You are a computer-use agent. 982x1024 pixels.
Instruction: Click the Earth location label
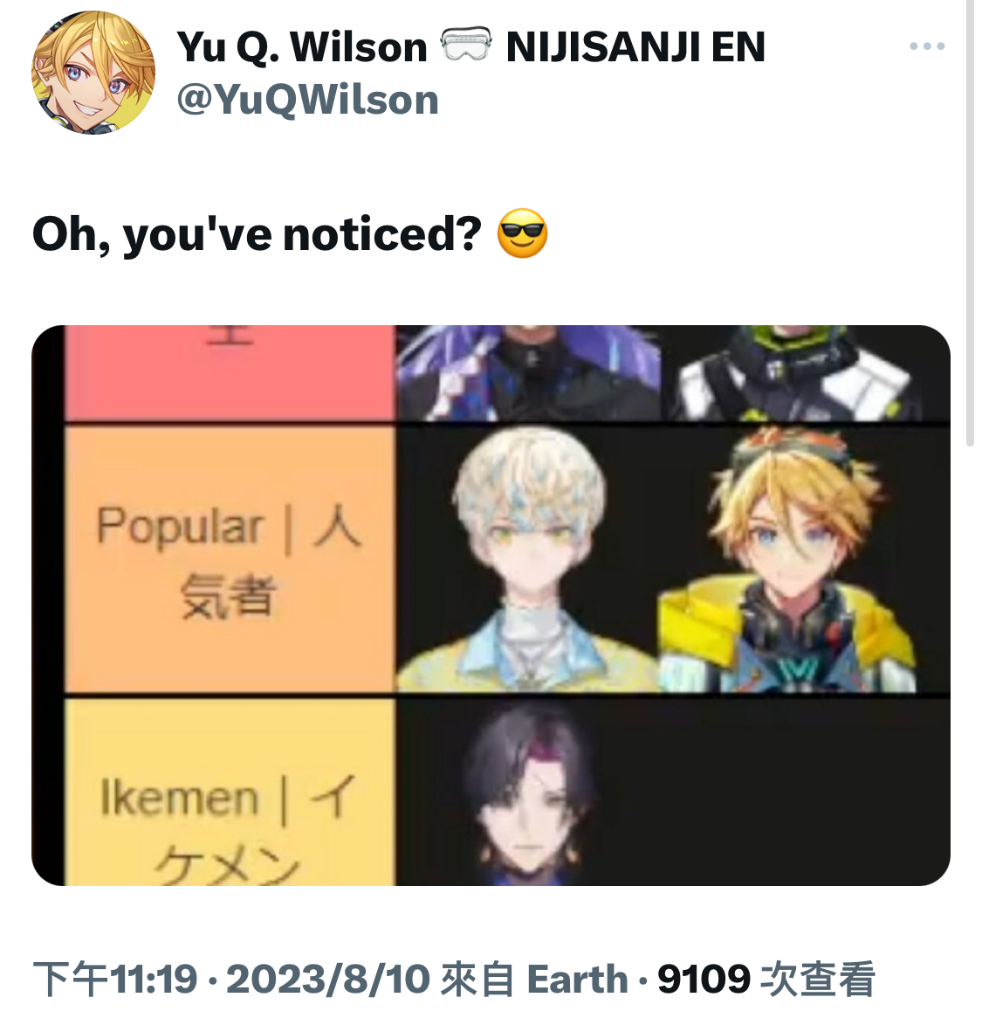(577, 980)
